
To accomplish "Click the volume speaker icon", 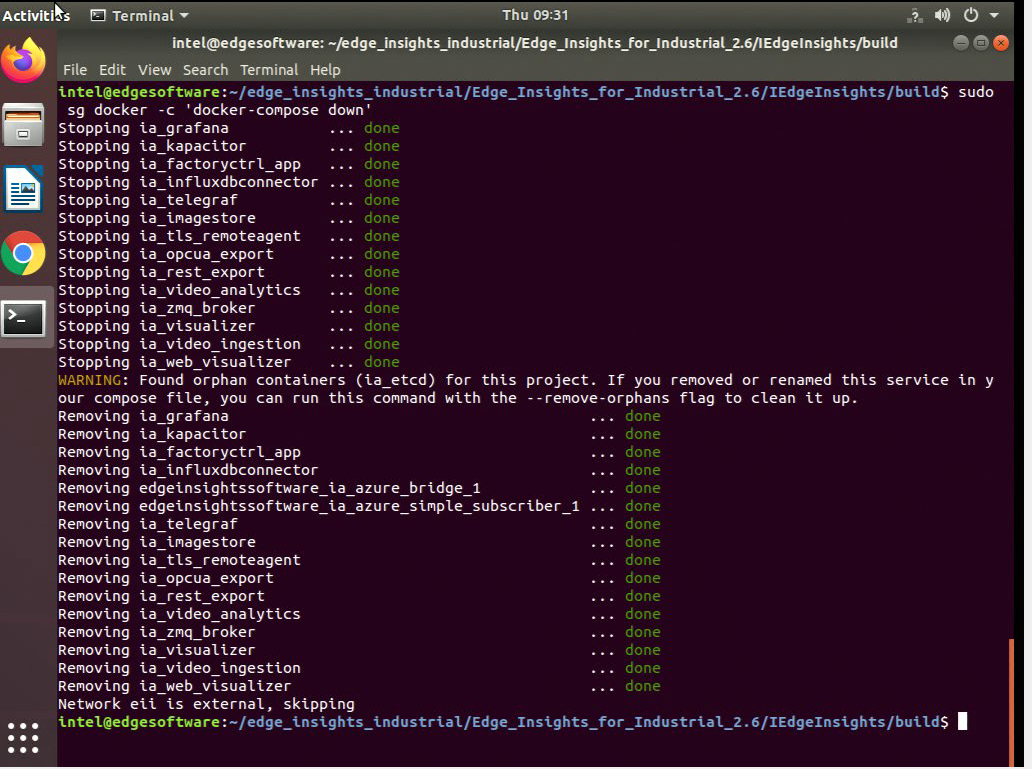I will coord(942,15).
